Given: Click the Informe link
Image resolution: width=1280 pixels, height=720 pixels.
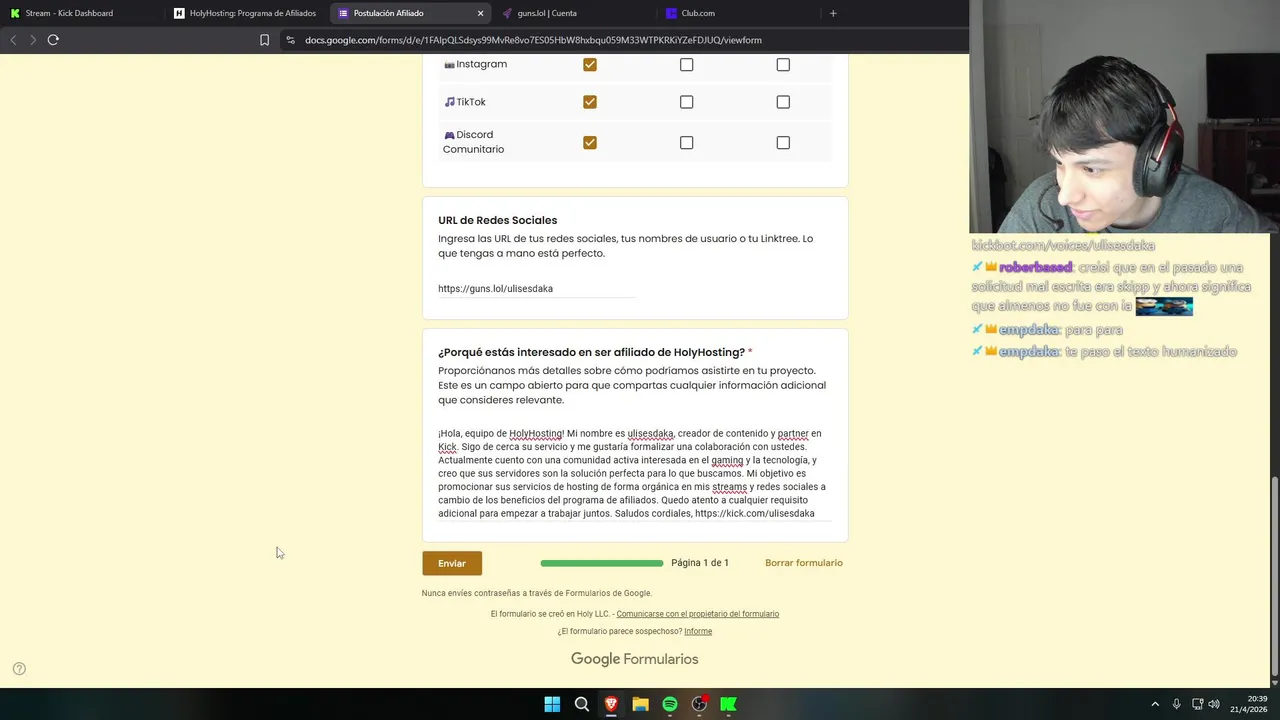Looking at the screenshot, I should (698, 631).
